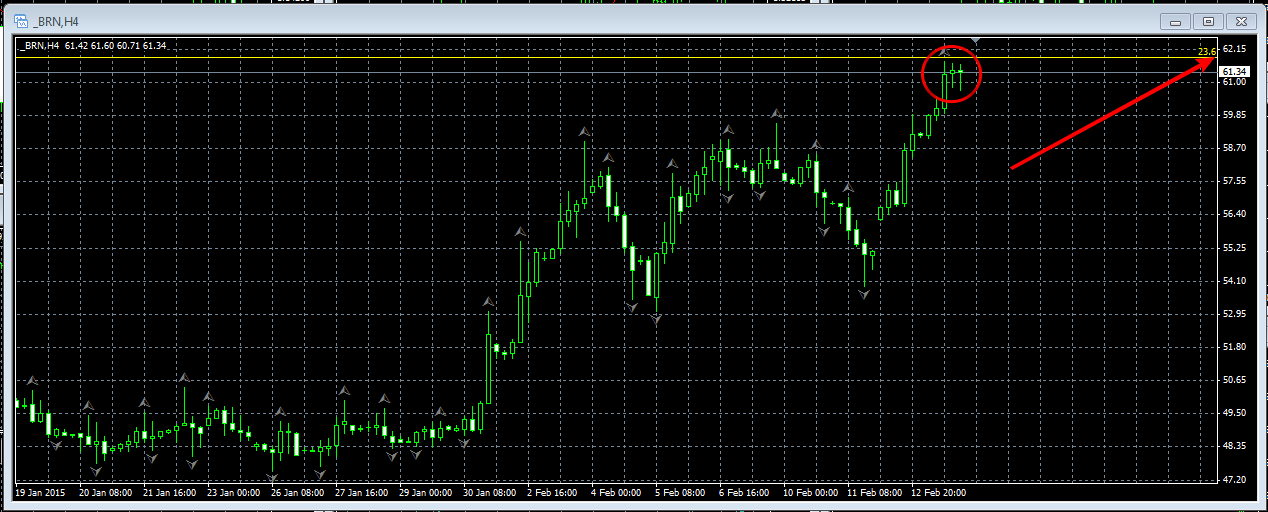The width and height of the screenshot is (1268, 512).
Task: Click the 47.20 price scale label
Action: (1233, 480)
